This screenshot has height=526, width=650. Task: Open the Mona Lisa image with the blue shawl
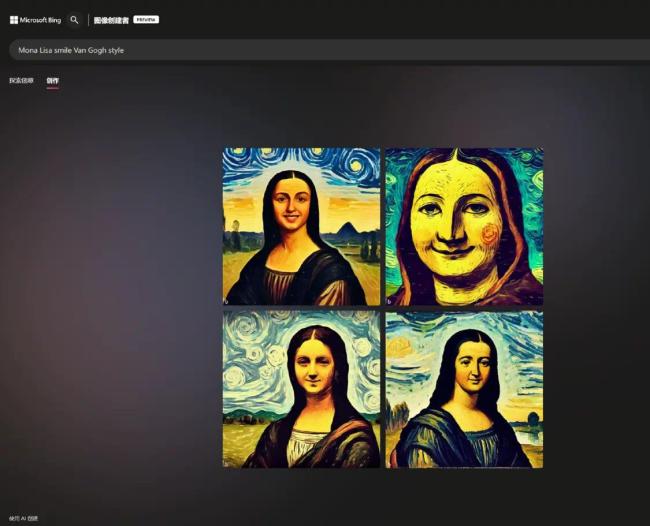point(464,390)
